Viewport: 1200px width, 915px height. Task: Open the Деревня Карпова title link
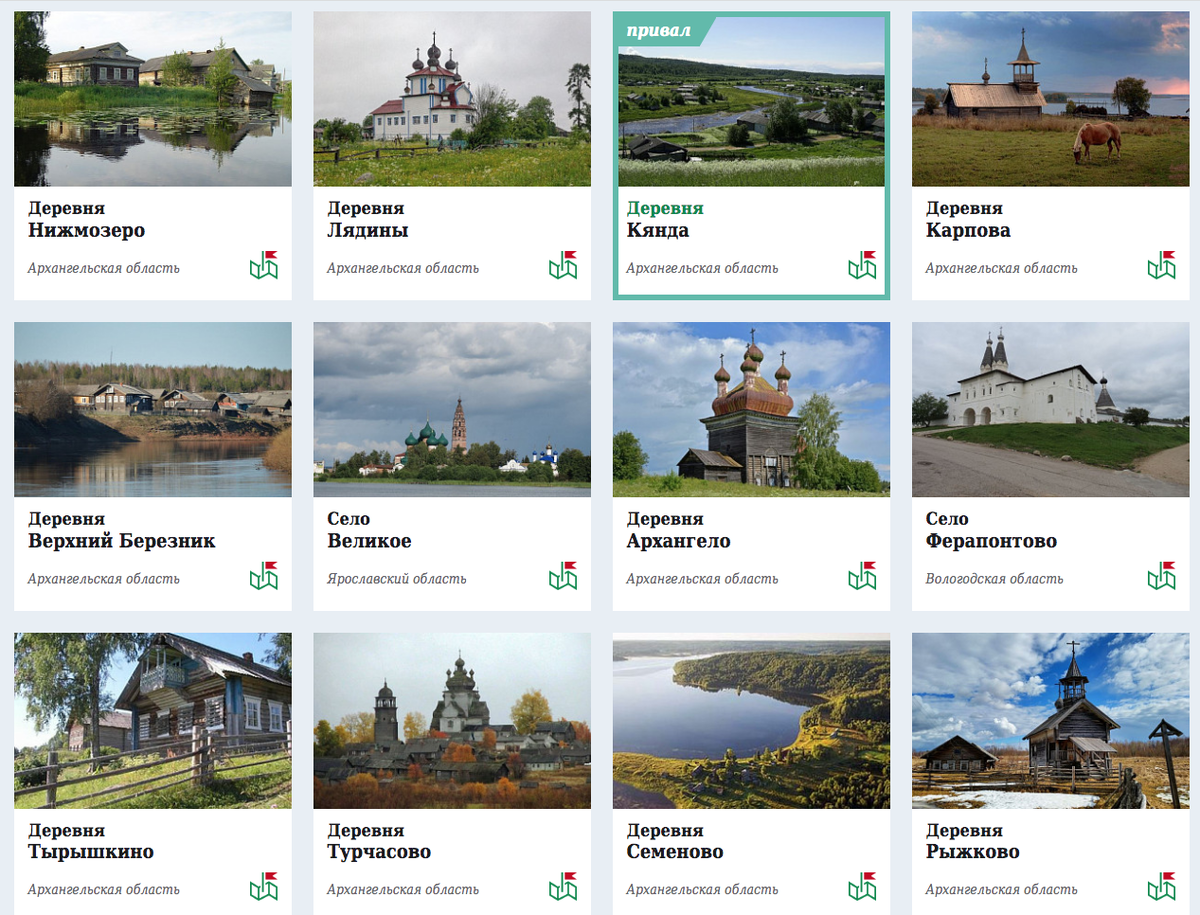pyautogui.click(x=968, y=220)
